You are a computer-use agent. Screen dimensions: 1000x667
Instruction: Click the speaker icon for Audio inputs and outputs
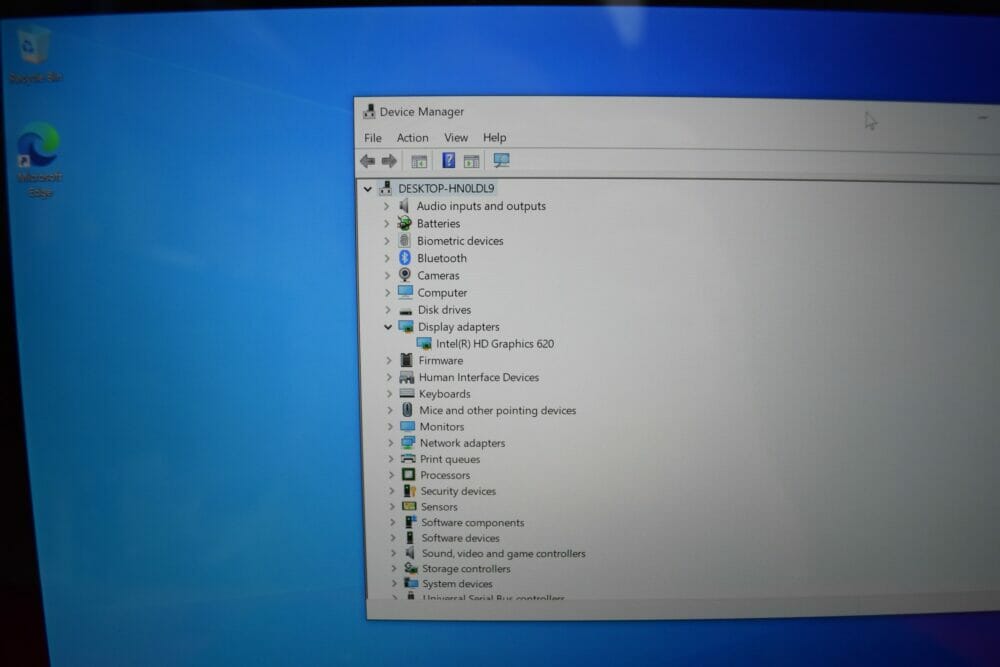[404, 206]
